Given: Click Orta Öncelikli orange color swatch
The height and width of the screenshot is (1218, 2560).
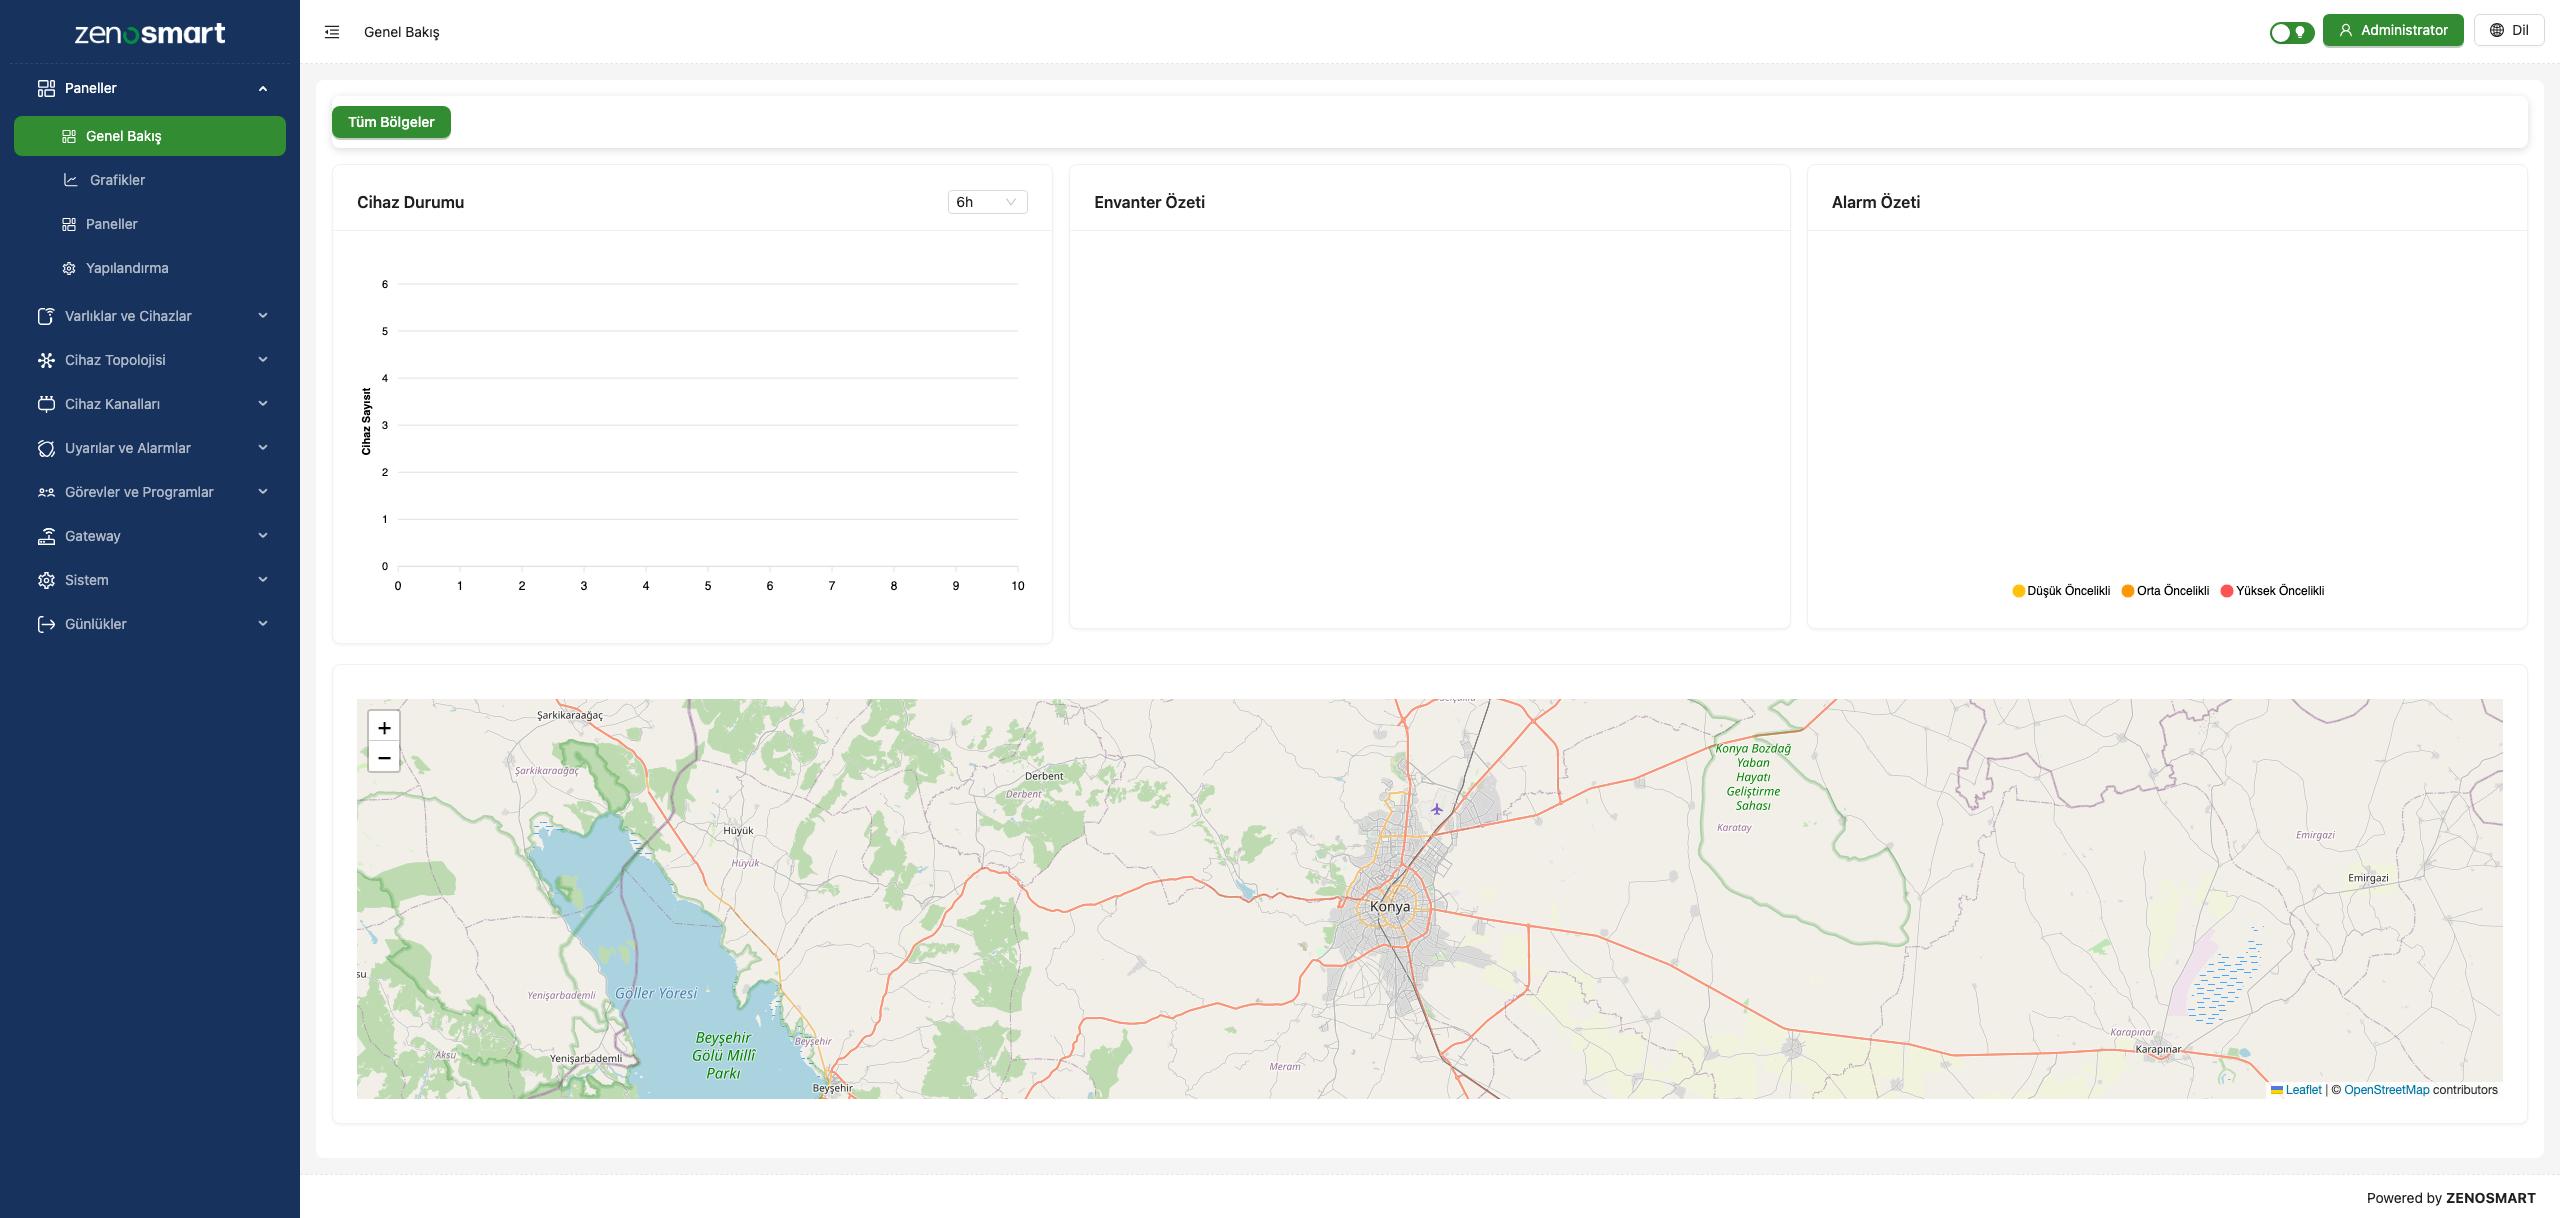Looking at the screenshot, I should click(x=2128, y=591).
